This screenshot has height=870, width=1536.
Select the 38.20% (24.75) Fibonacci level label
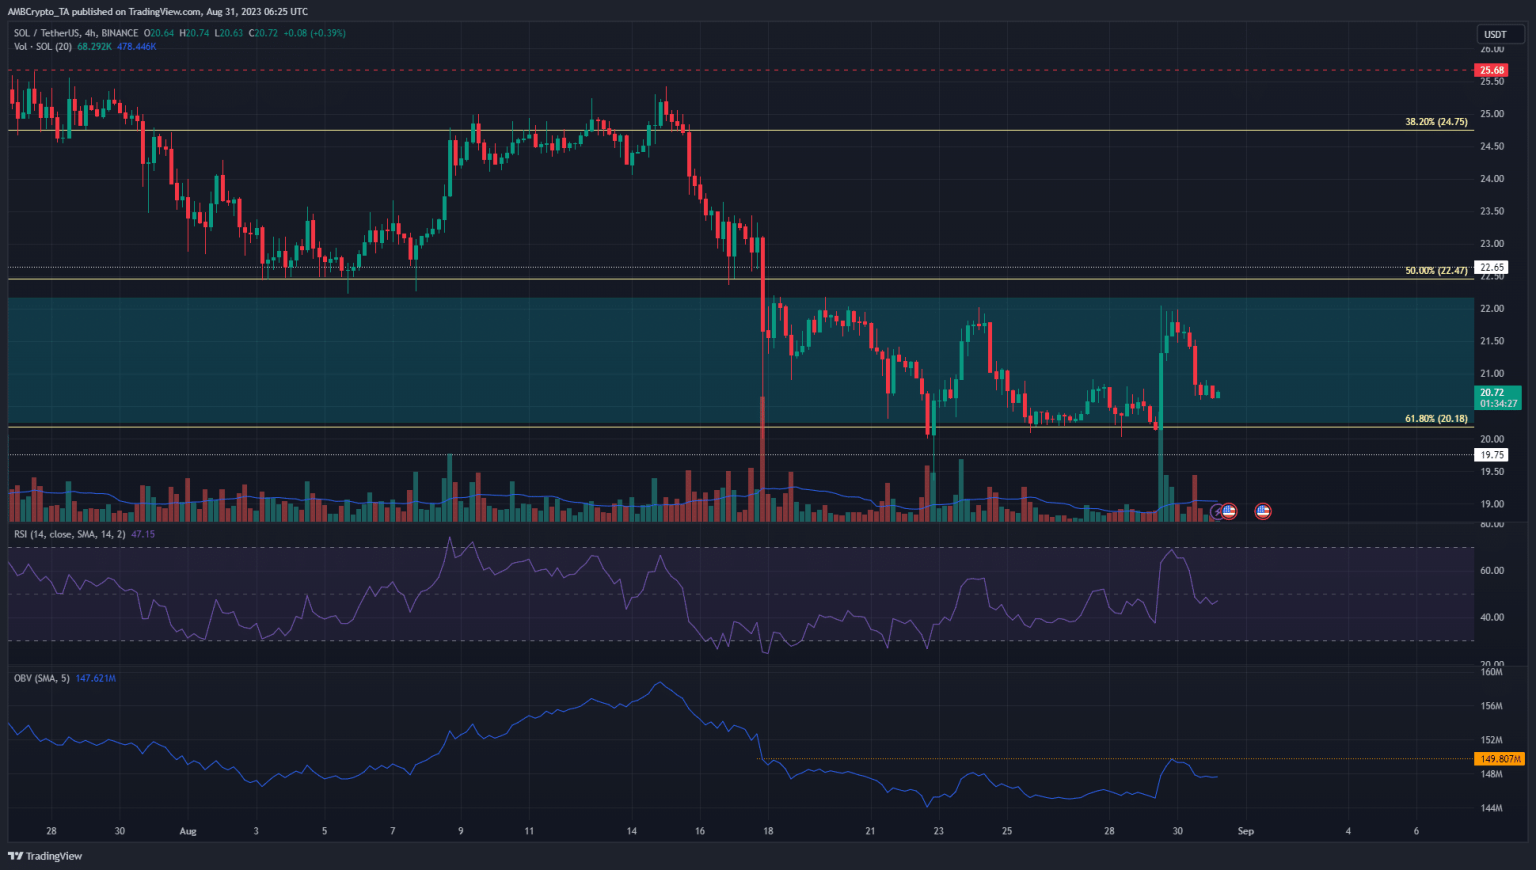(1436, 122)
